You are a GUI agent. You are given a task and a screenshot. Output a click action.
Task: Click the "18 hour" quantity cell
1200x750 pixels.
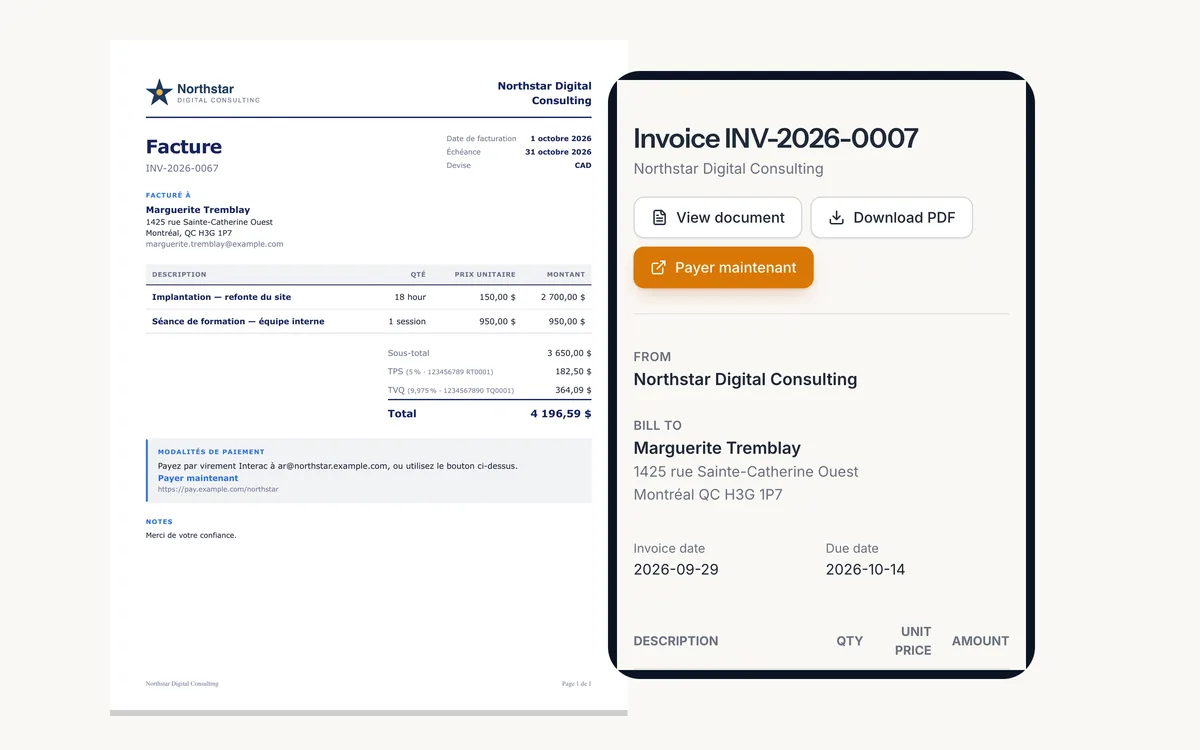410,297
